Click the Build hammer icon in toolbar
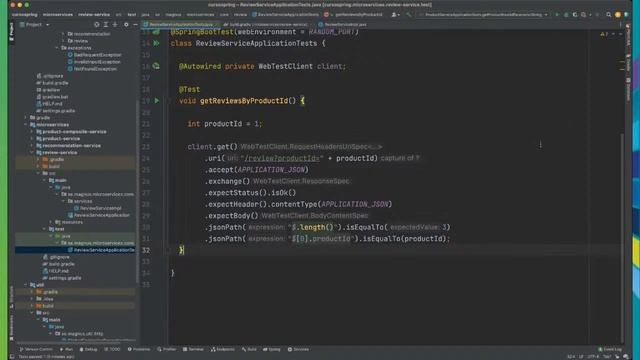The height and width of the screenshot is (360, 640). (x=408, y=15)
